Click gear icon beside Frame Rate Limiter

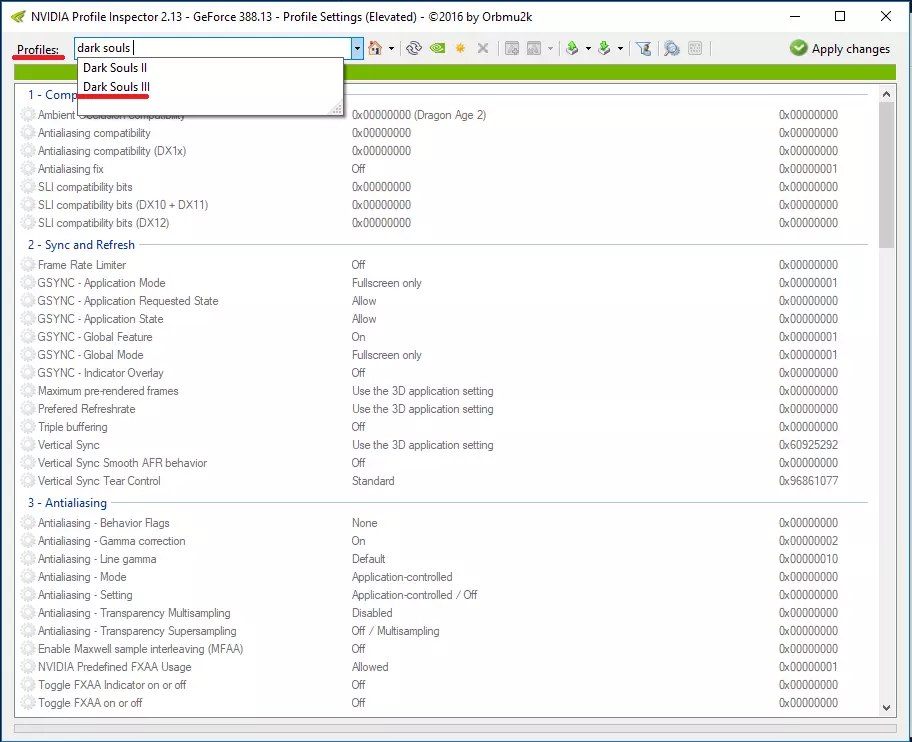[28, 265]
